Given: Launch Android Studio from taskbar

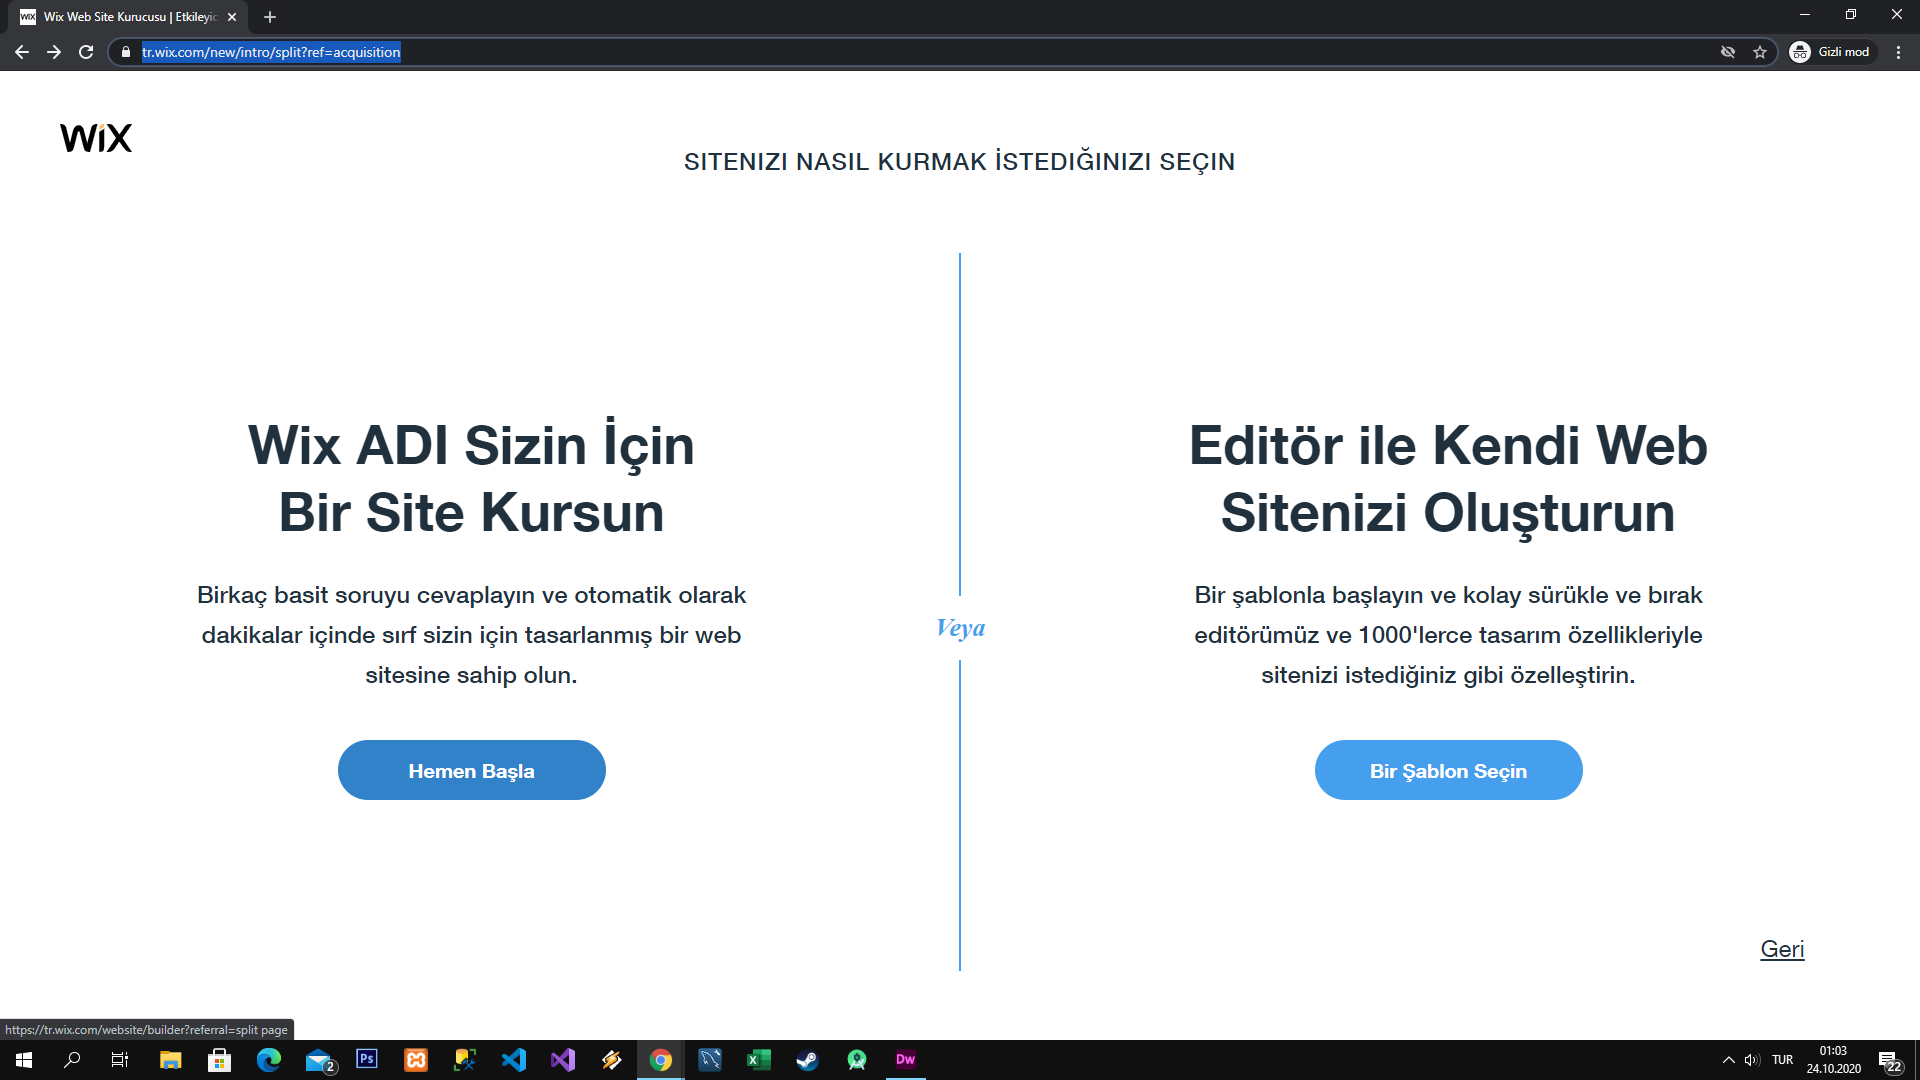Looking at the screenshot, I should point(857,1060).
